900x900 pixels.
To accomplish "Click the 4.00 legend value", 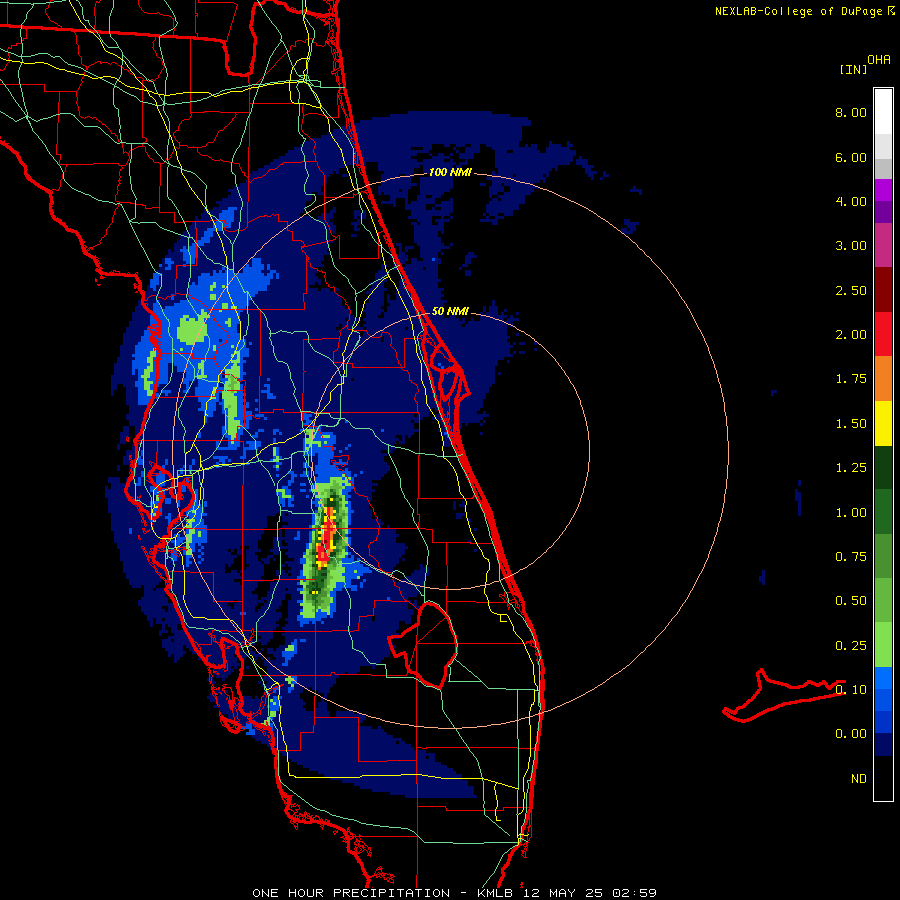I will pyautogui.click(x=851, y=201).
